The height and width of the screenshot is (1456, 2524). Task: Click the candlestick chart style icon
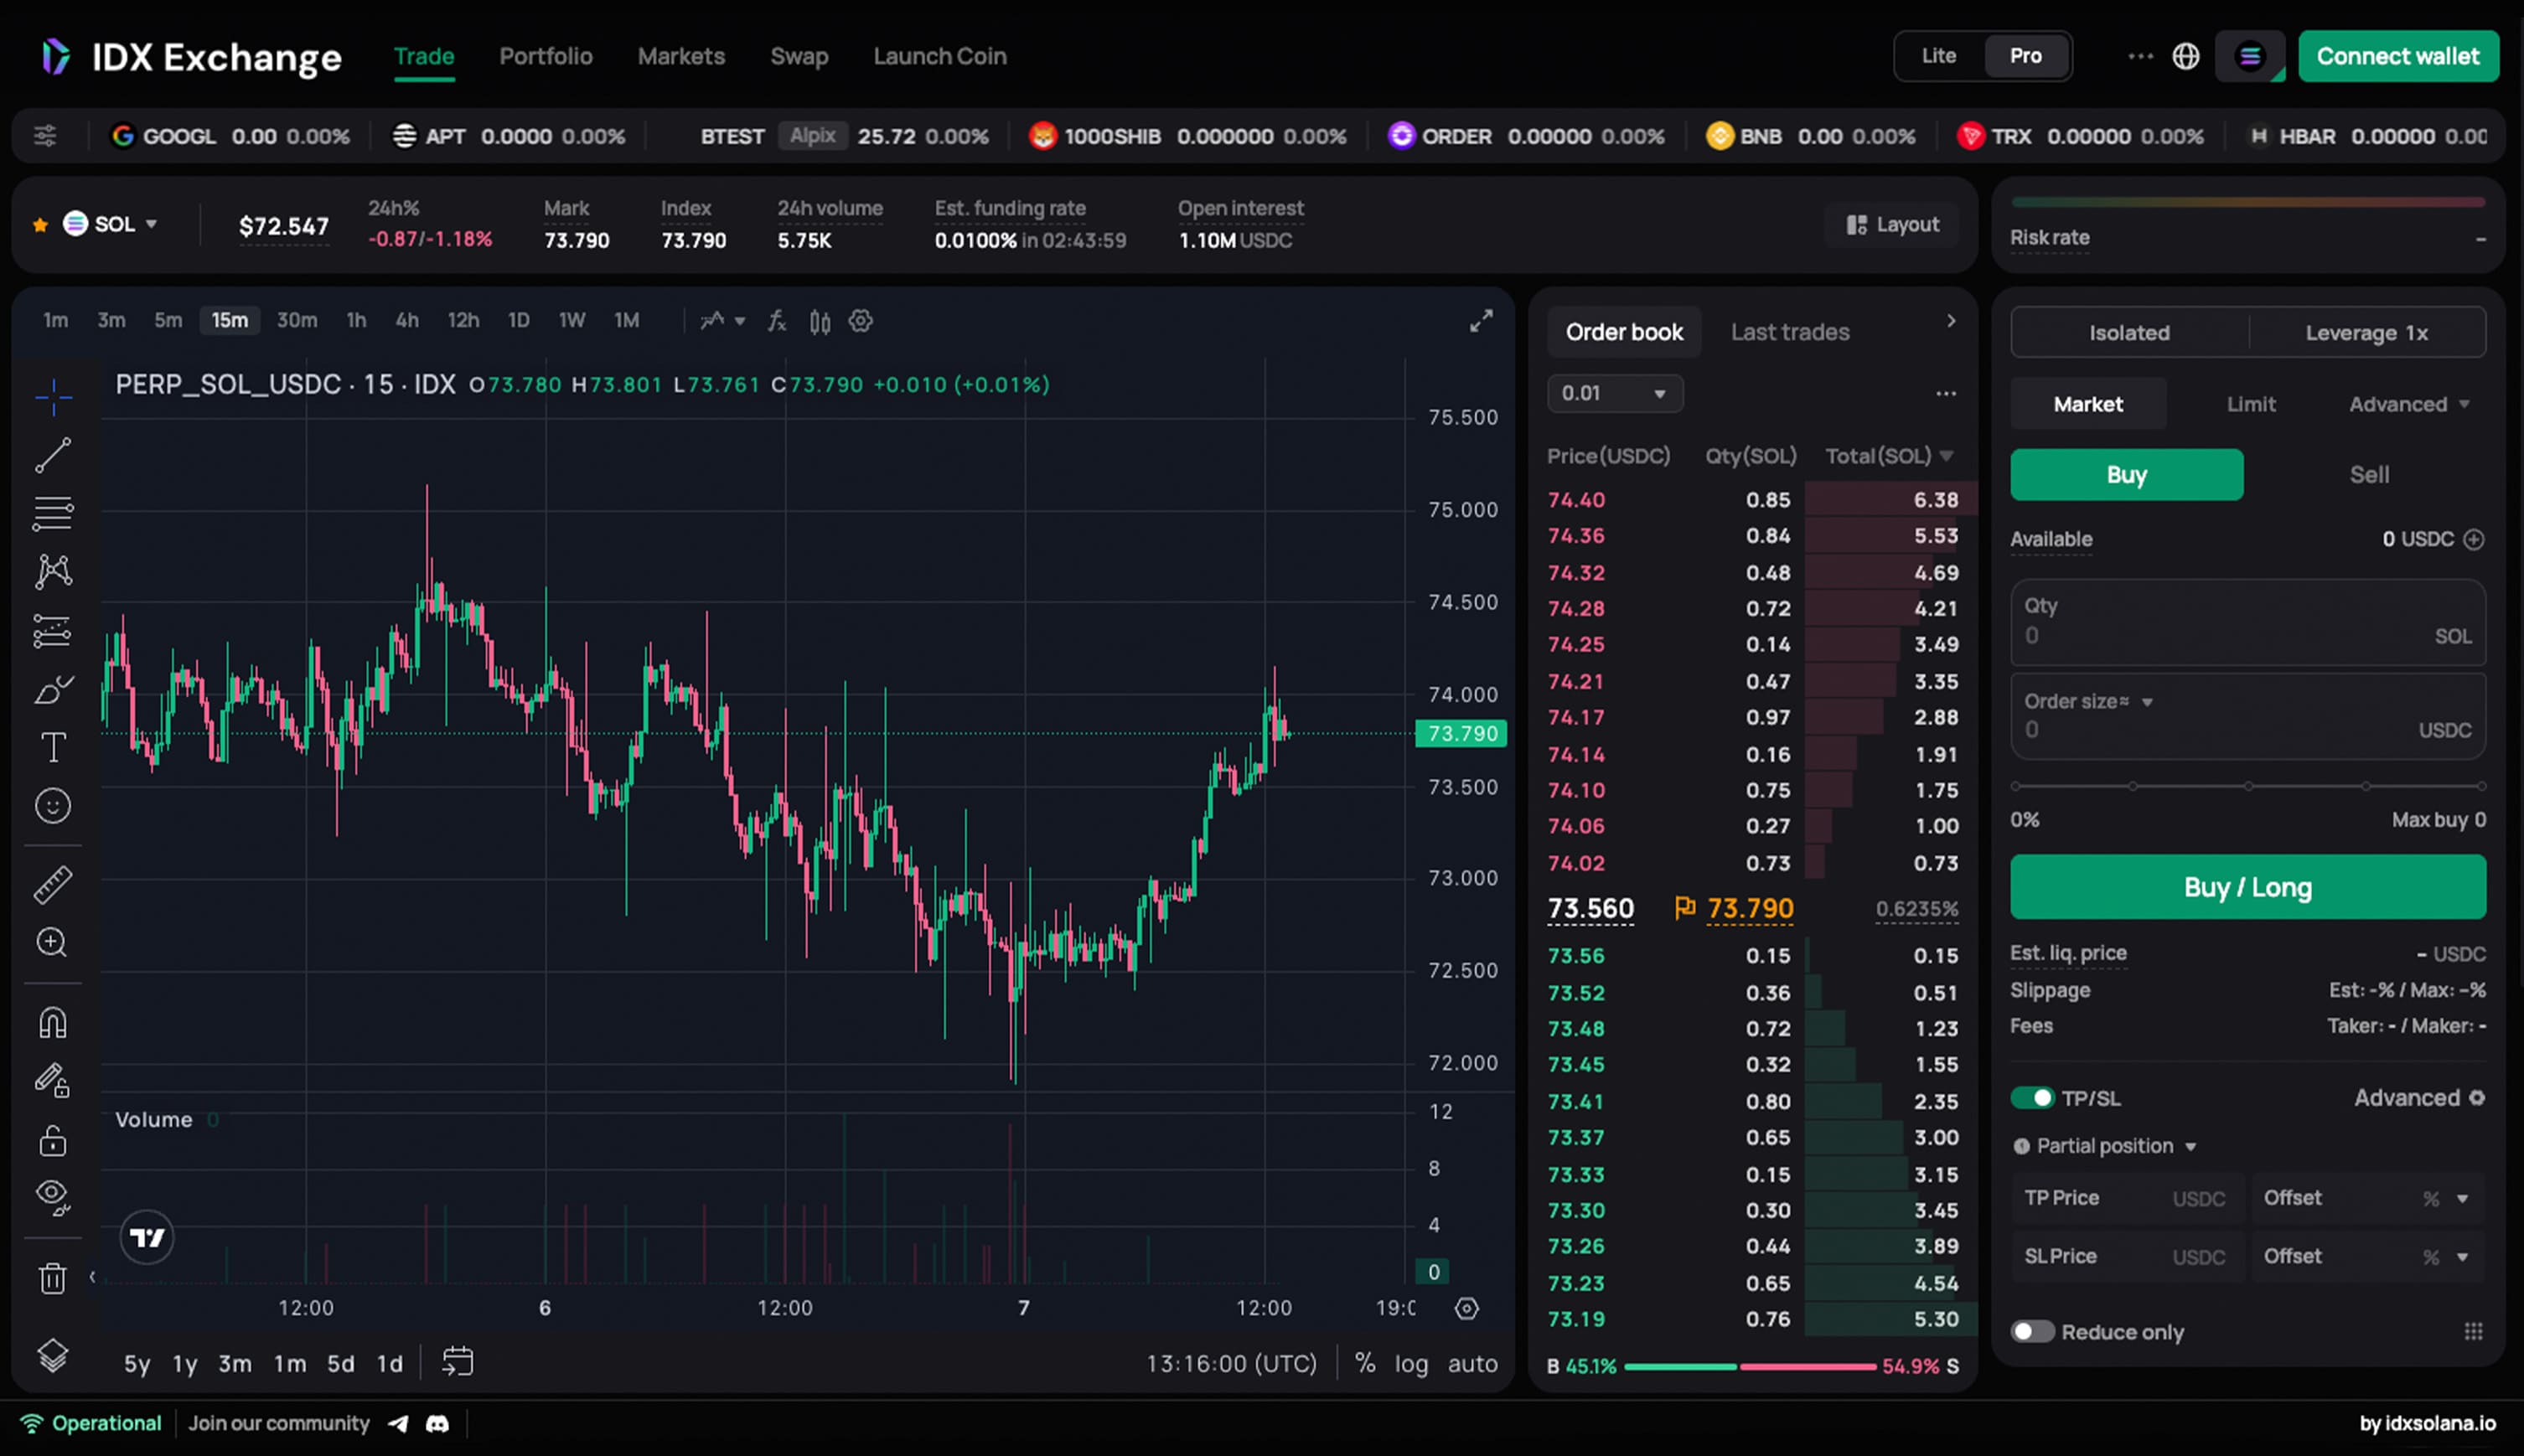click(x=820, y=321)
